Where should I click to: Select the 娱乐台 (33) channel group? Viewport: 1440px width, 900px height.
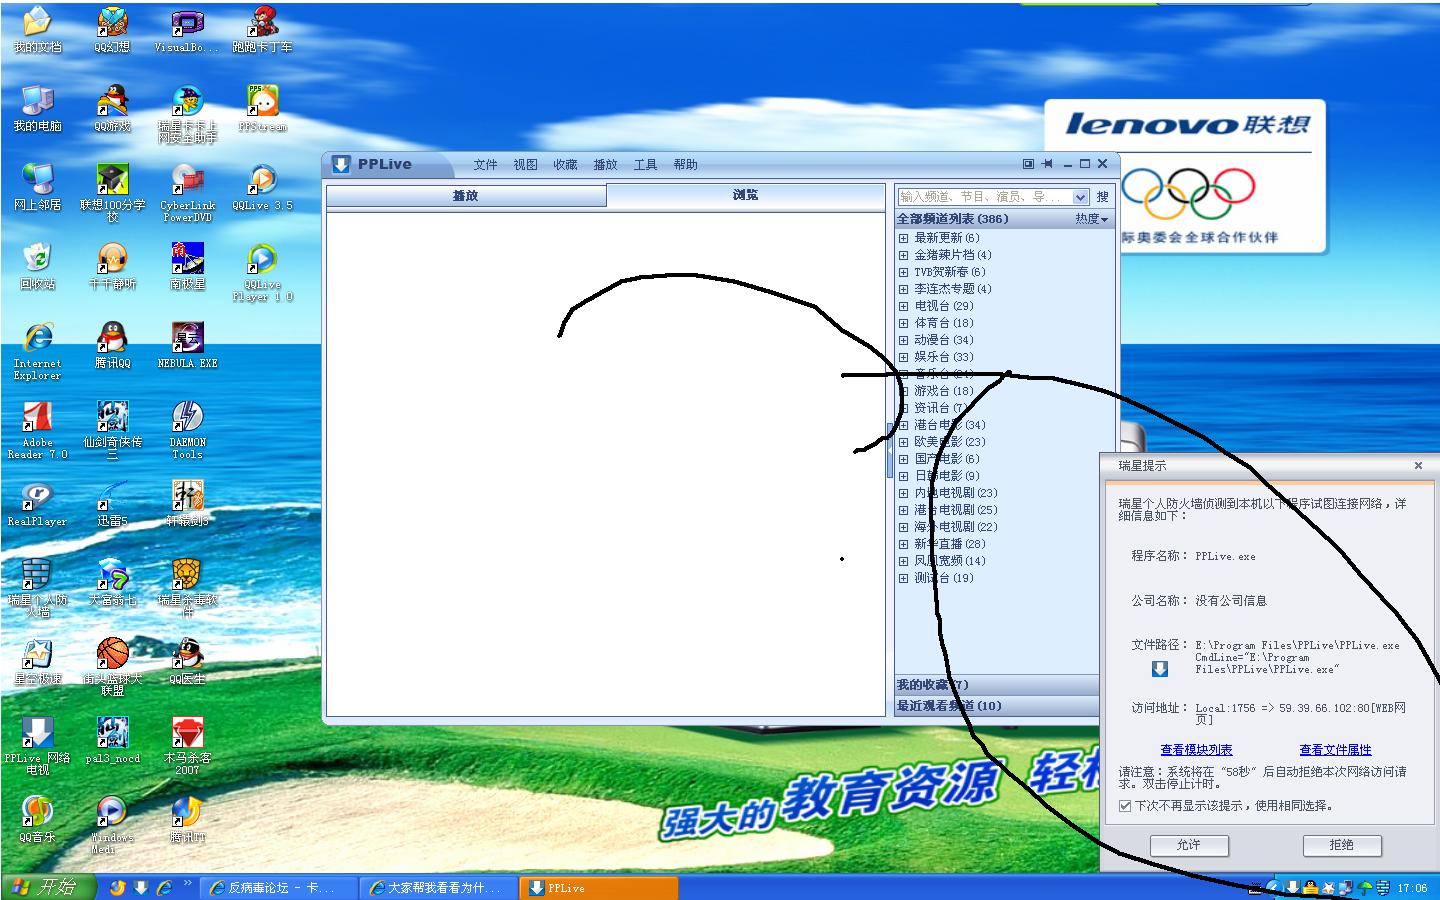click(x=943, y=357)
